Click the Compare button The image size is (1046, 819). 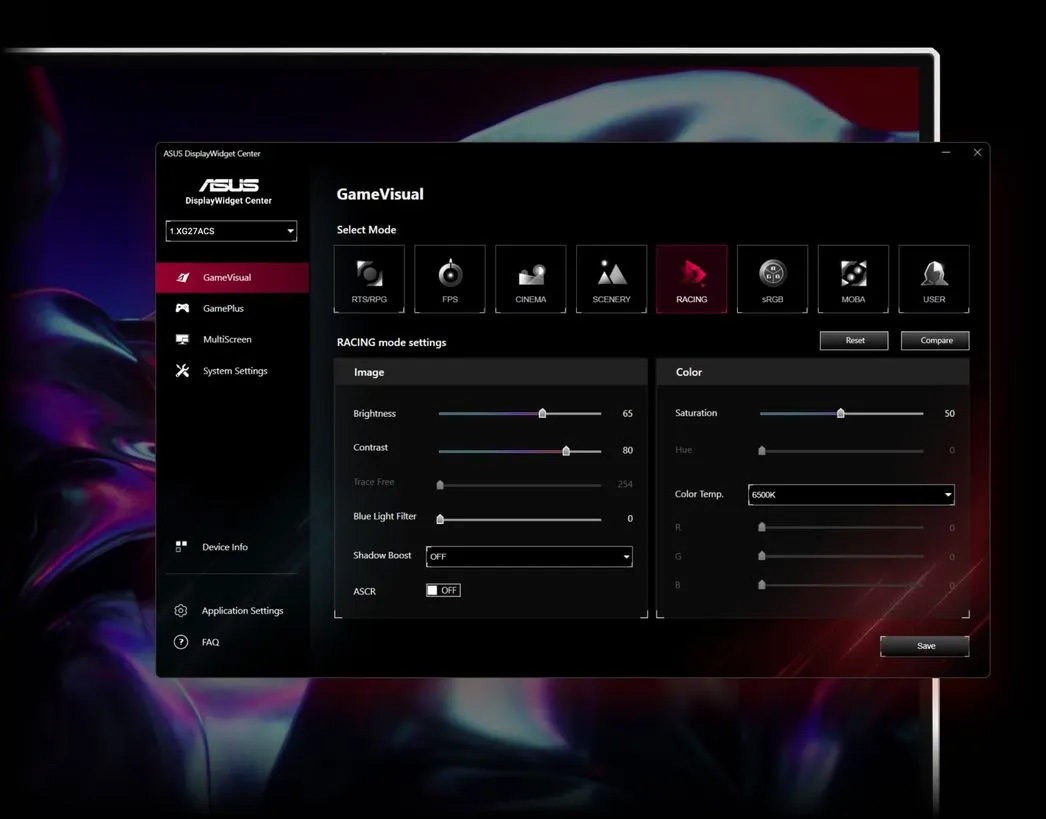[x=935, y=340]
